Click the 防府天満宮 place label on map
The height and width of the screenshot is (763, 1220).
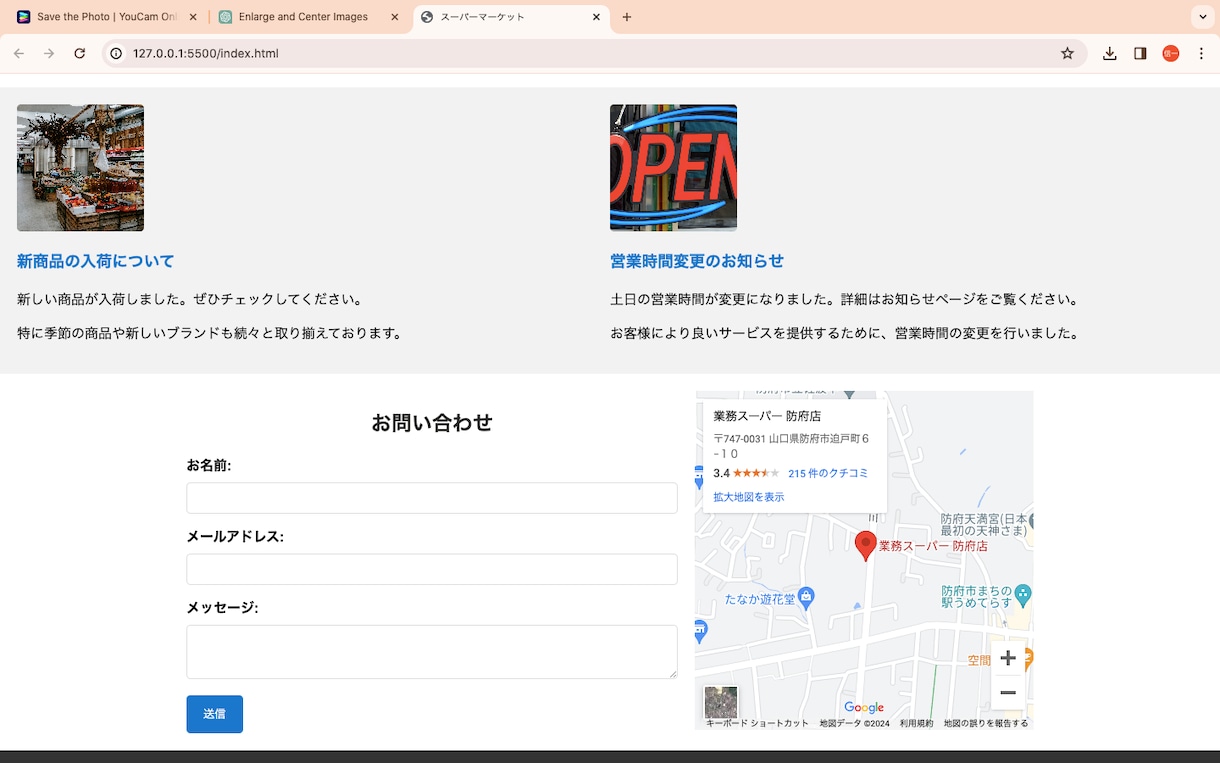984,525
